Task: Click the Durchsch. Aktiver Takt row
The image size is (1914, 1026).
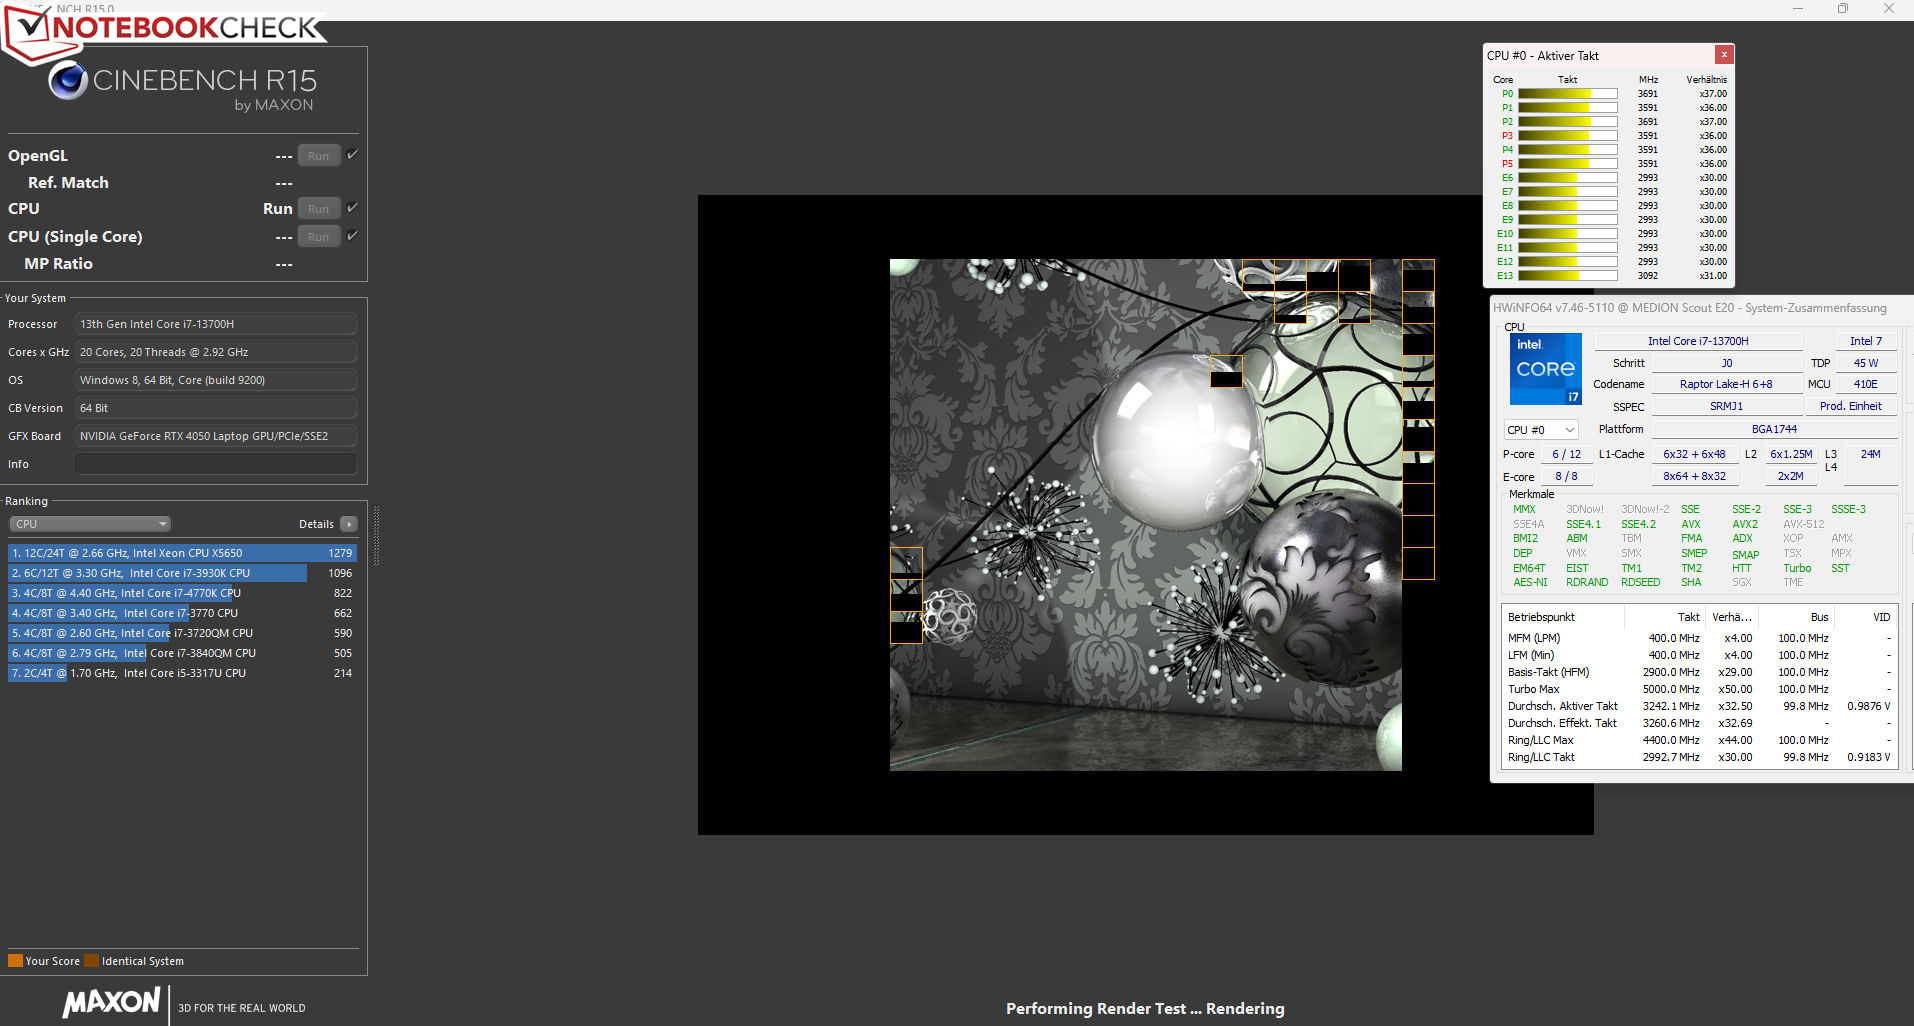Action: [x=1699, y=706]
